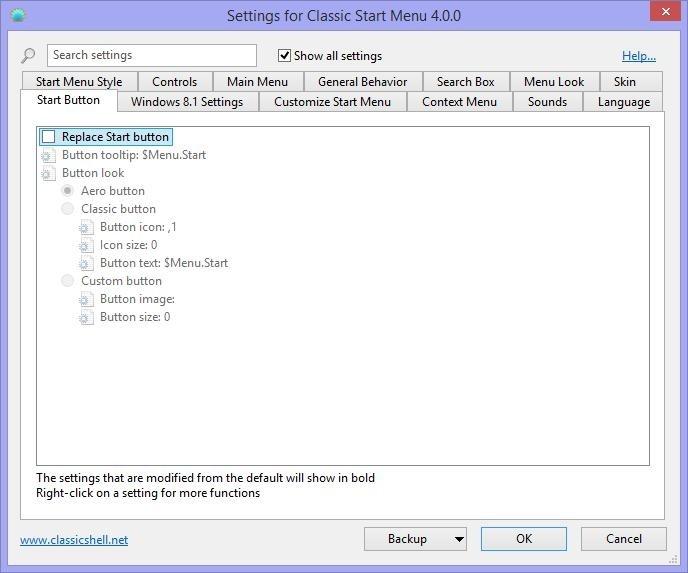Click the 'Button size: 0' setting text
The width and height of the screenshot is (688, 573).
pos(135,317)
